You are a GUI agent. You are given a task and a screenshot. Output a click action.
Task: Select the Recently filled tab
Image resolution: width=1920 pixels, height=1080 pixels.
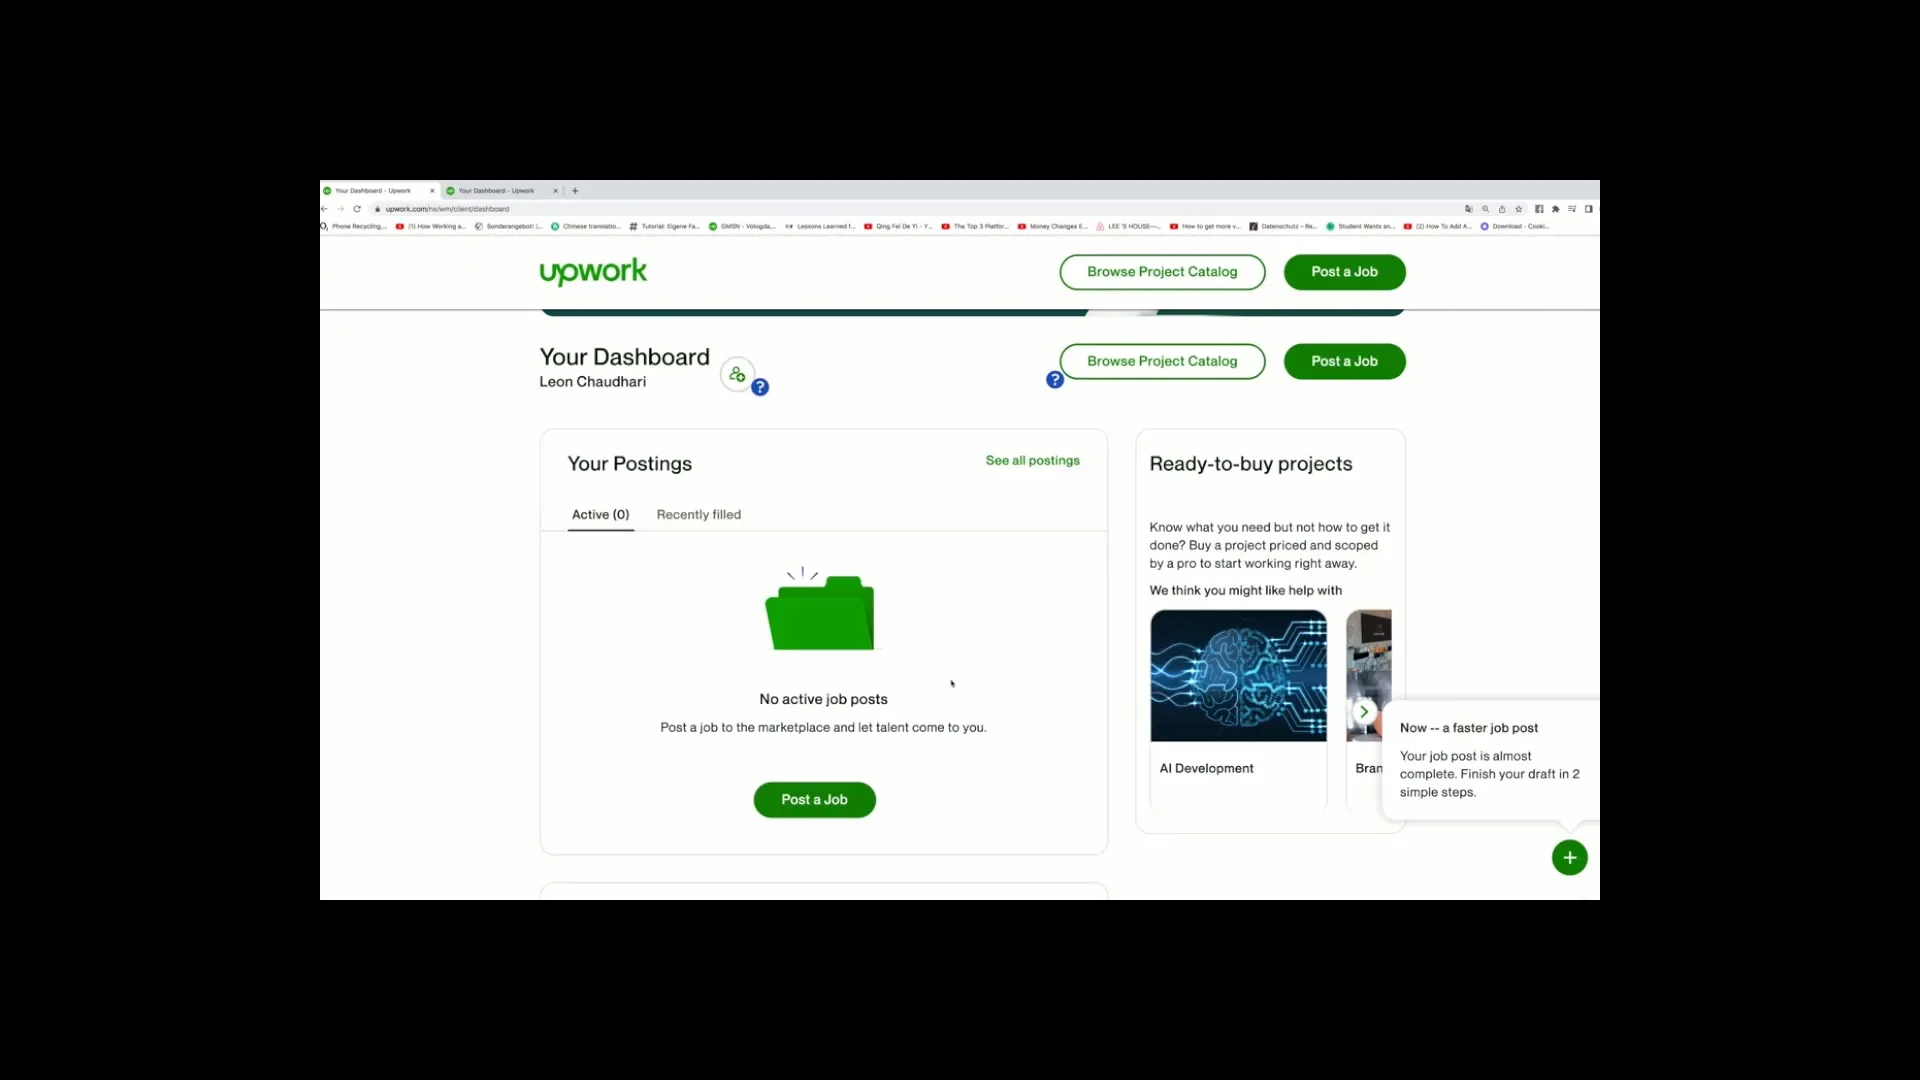click(x=698, y=514)
